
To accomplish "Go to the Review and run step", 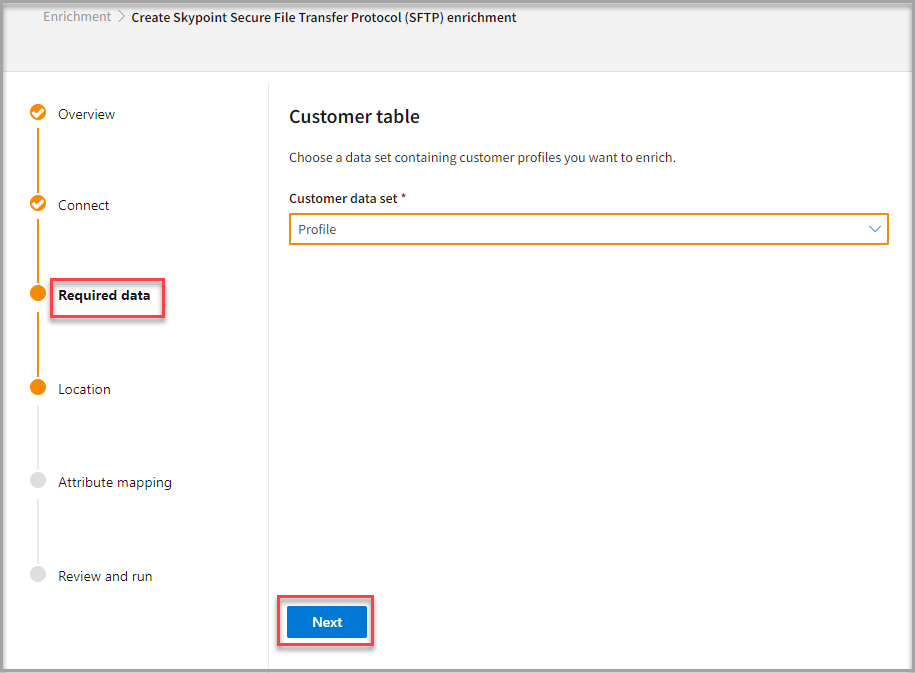I will pos(105,576).
